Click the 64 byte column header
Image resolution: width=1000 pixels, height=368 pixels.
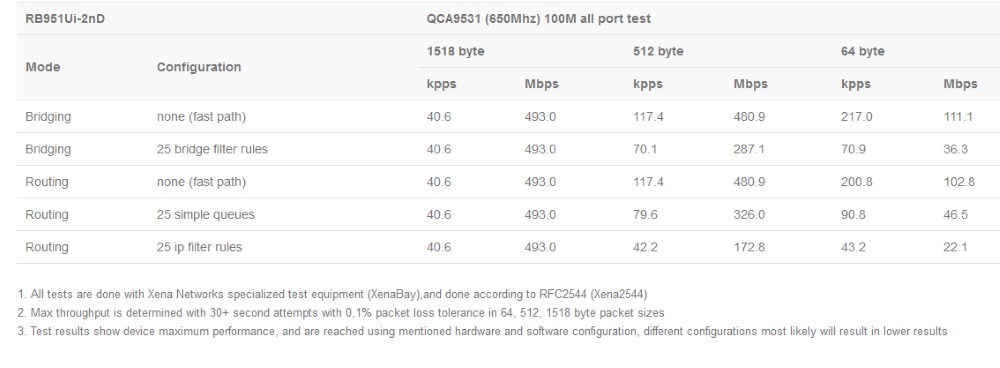pyautogui.click(x=863, y=51)
